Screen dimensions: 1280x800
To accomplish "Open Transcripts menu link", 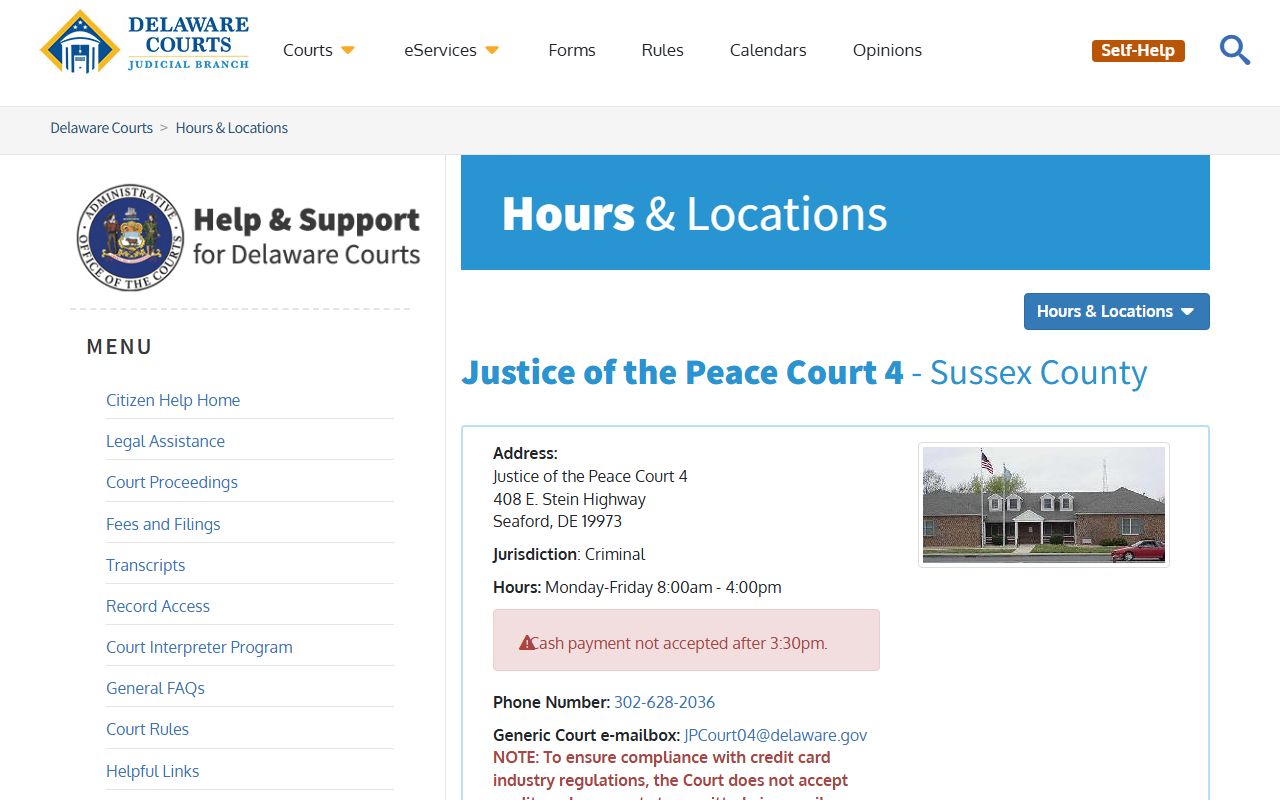I will click(x=145, y=565).
